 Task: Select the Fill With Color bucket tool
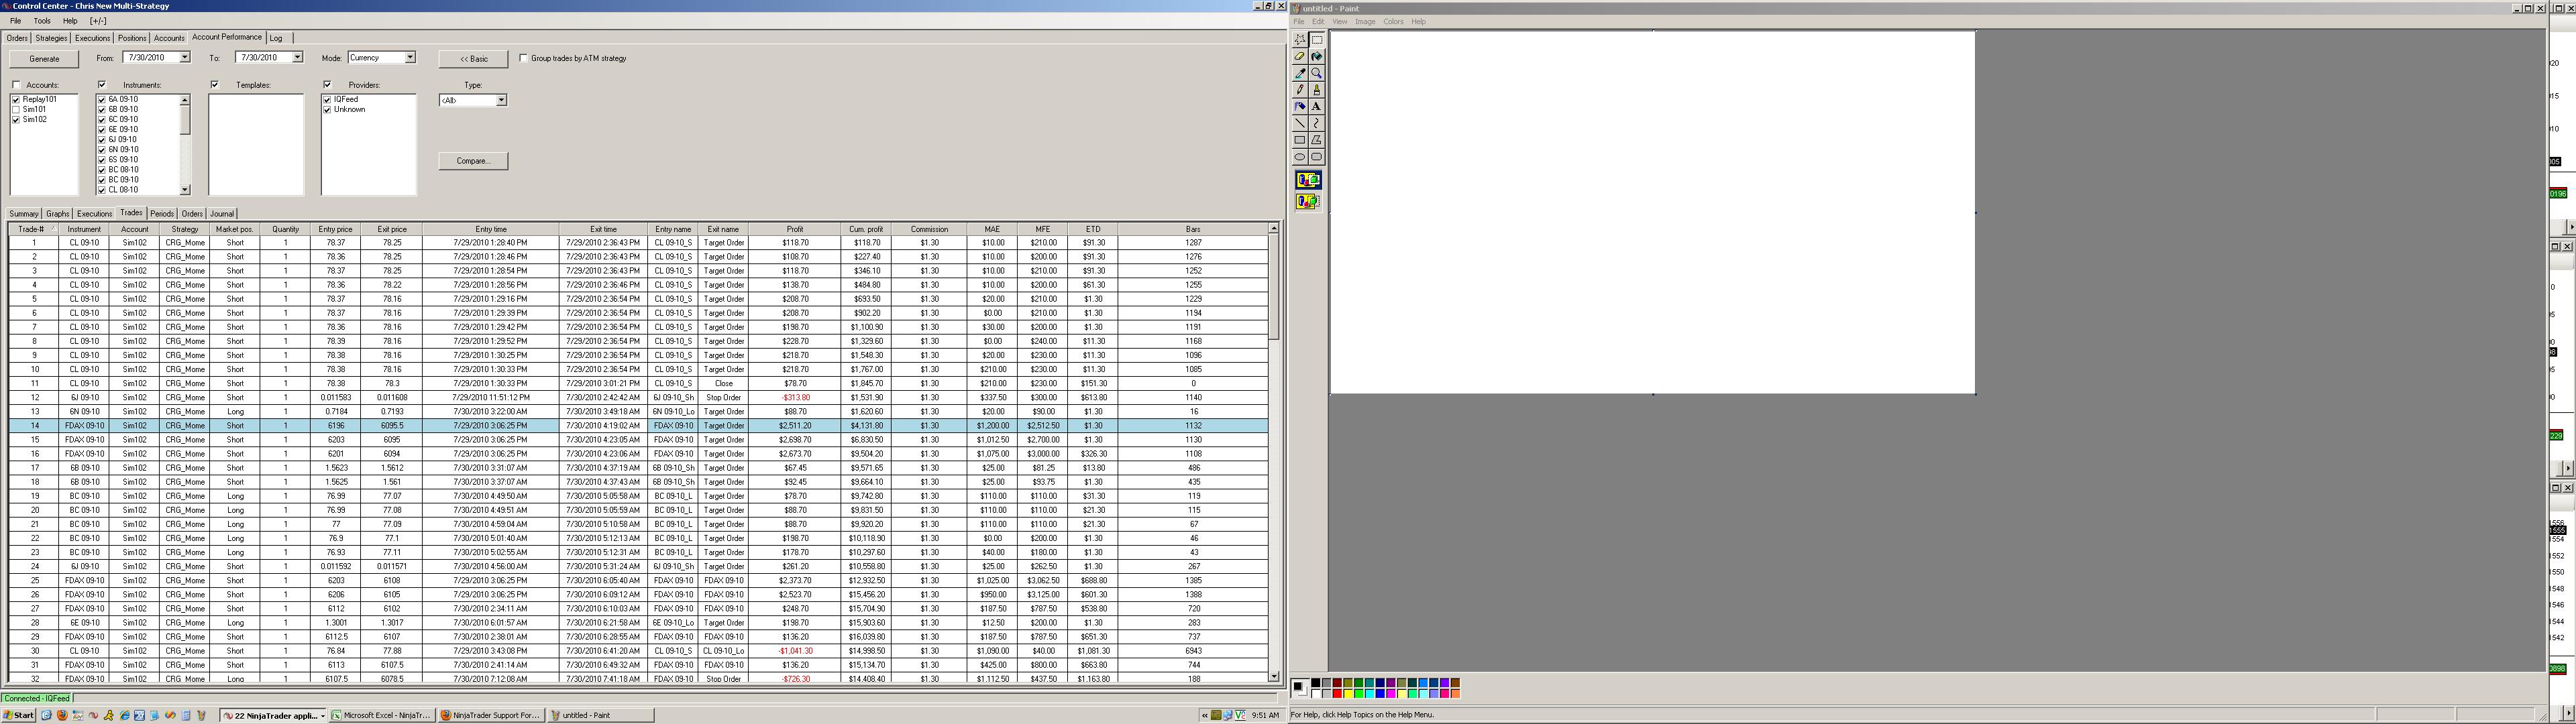[x=1316, y=56]
